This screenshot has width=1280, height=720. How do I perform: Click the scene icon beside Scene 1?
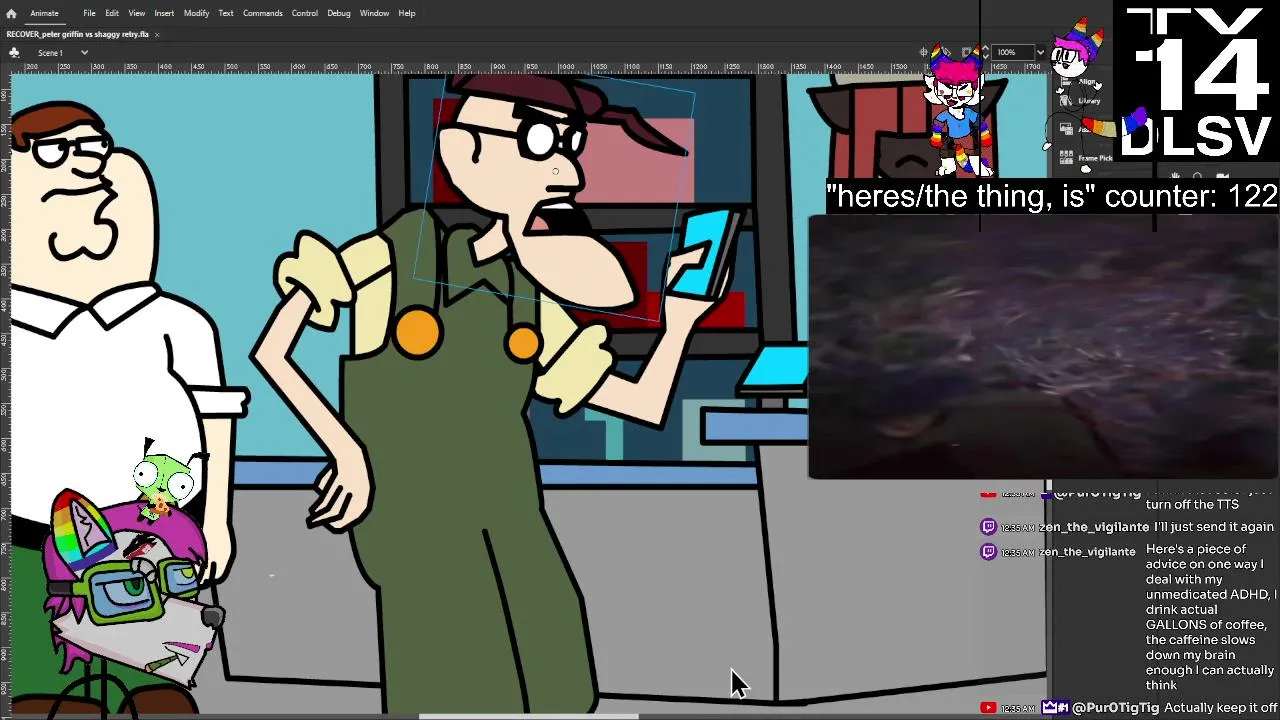(14, 52)
